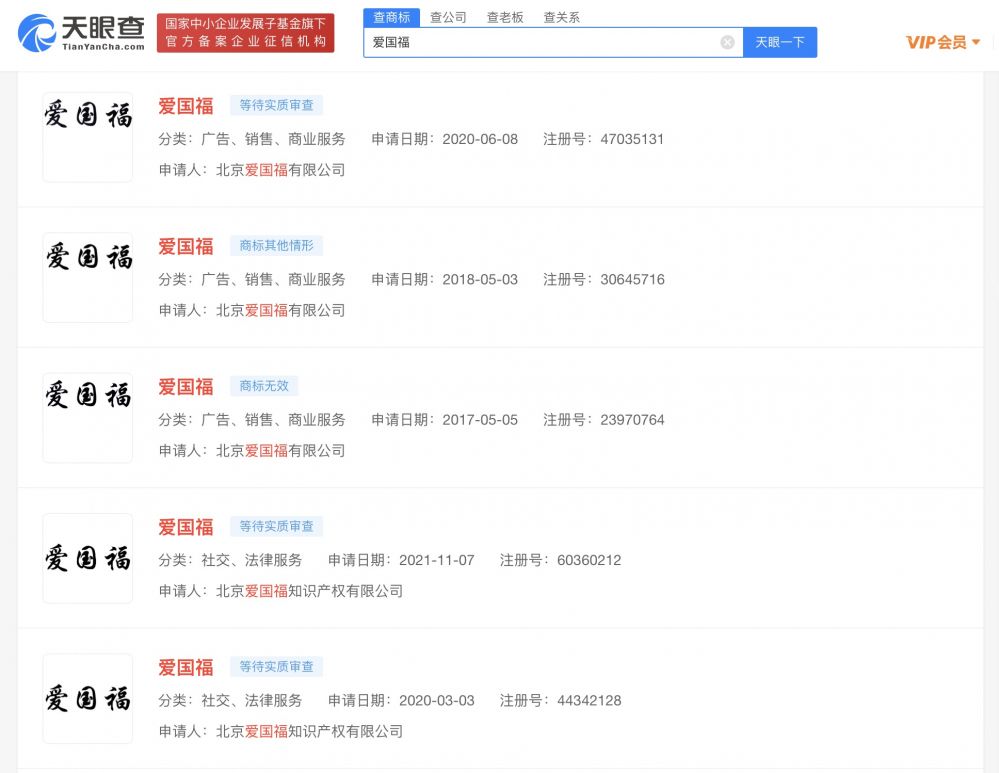Click the 商标其他情形 status tag
This screenshot has width=999, height=773.
pos(276,245)
